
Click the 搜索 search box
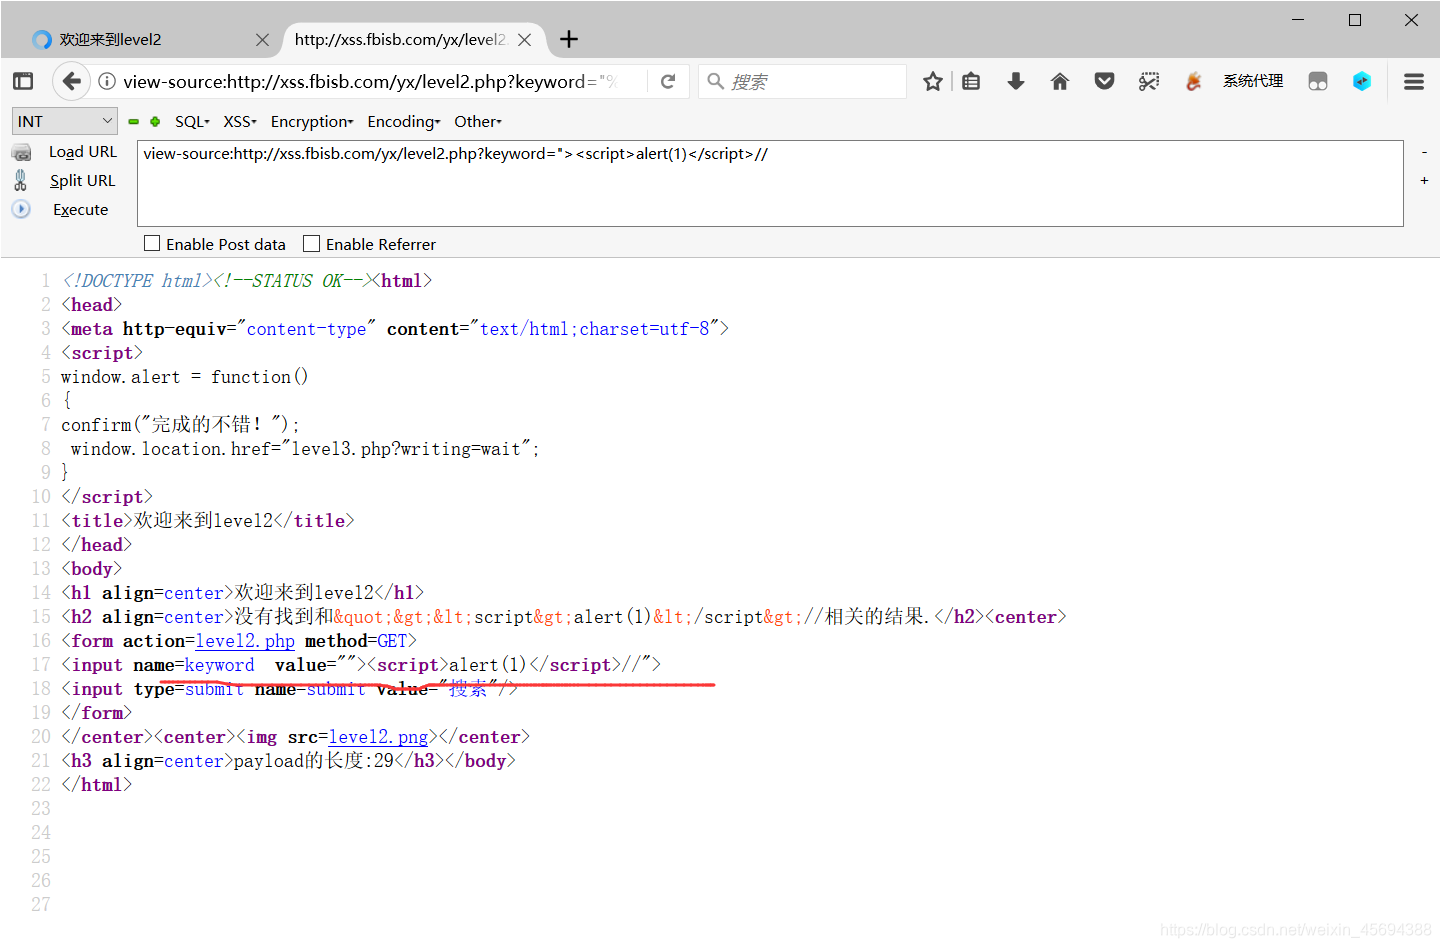pyautogui.click(x=802, y=81)
